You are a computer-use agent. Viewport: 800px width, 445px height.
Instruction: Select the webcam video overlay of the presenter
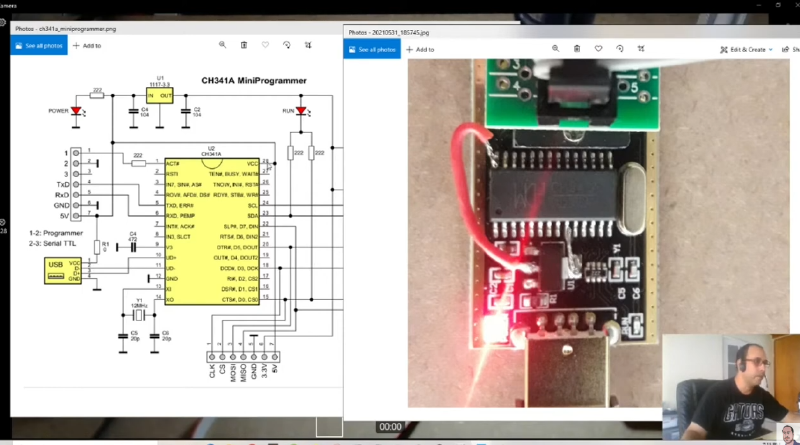pos(731,387)
